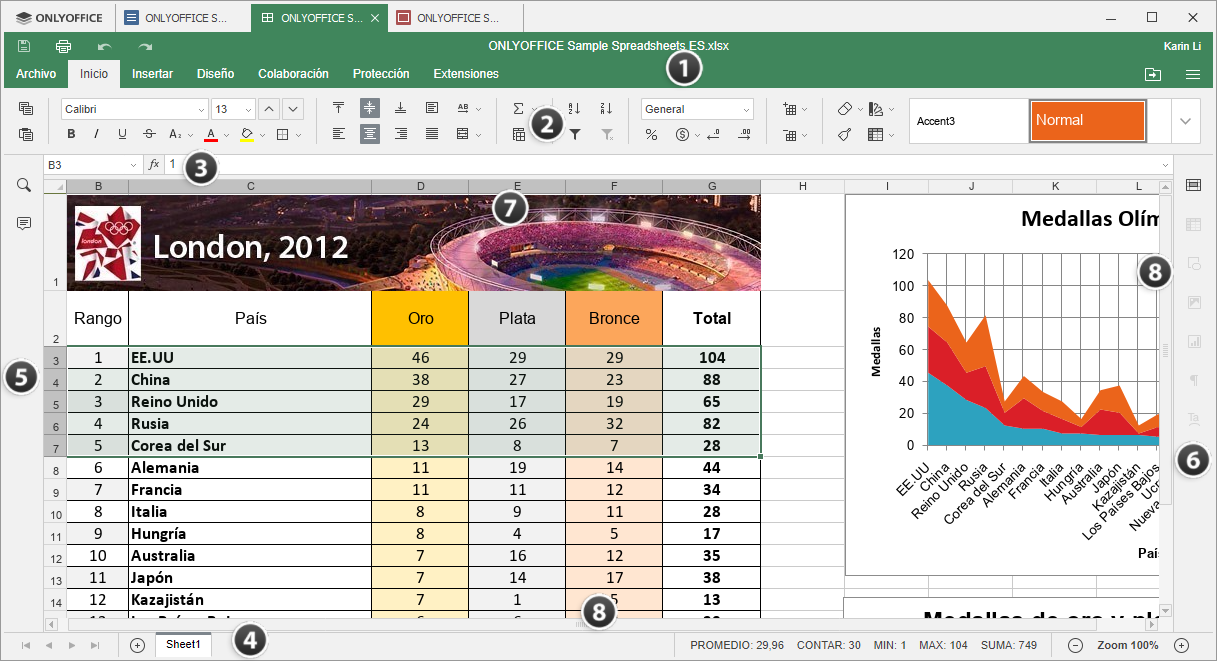The width and height of the screenshot is (1217, 661).
Task: Toggle middle vertical alignment
Action: pyautogui.click(x=370, y=108)
